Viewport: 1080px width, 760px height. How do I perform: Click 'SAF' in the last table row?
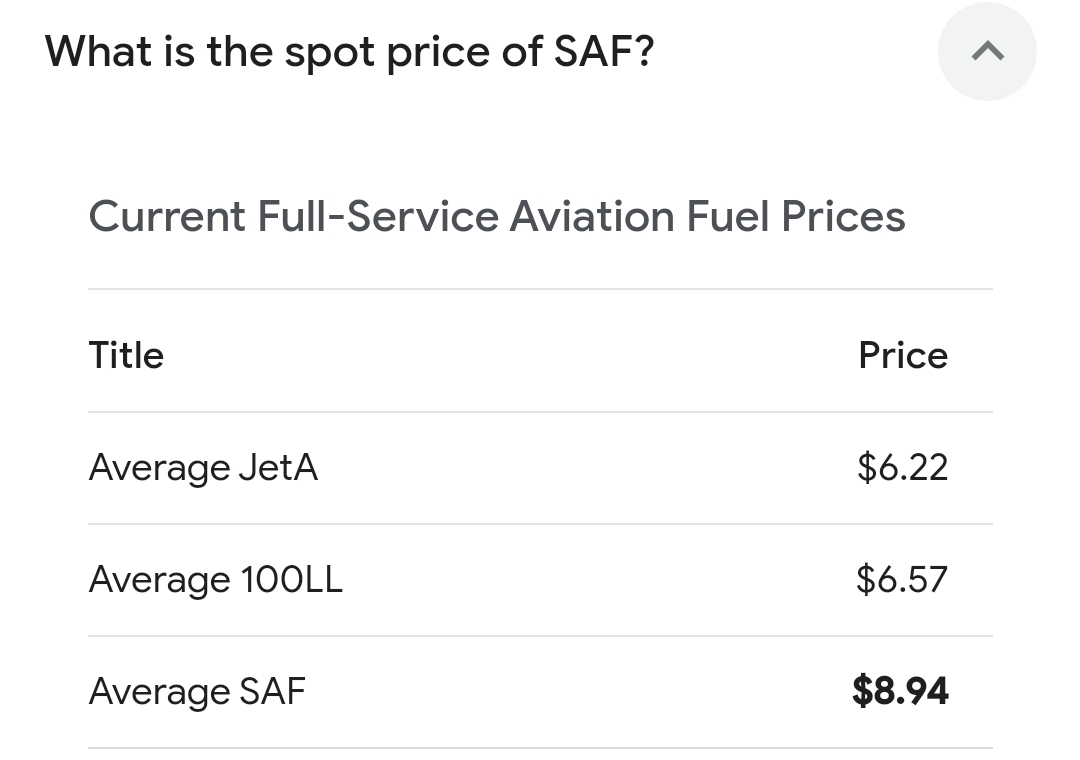273,691
